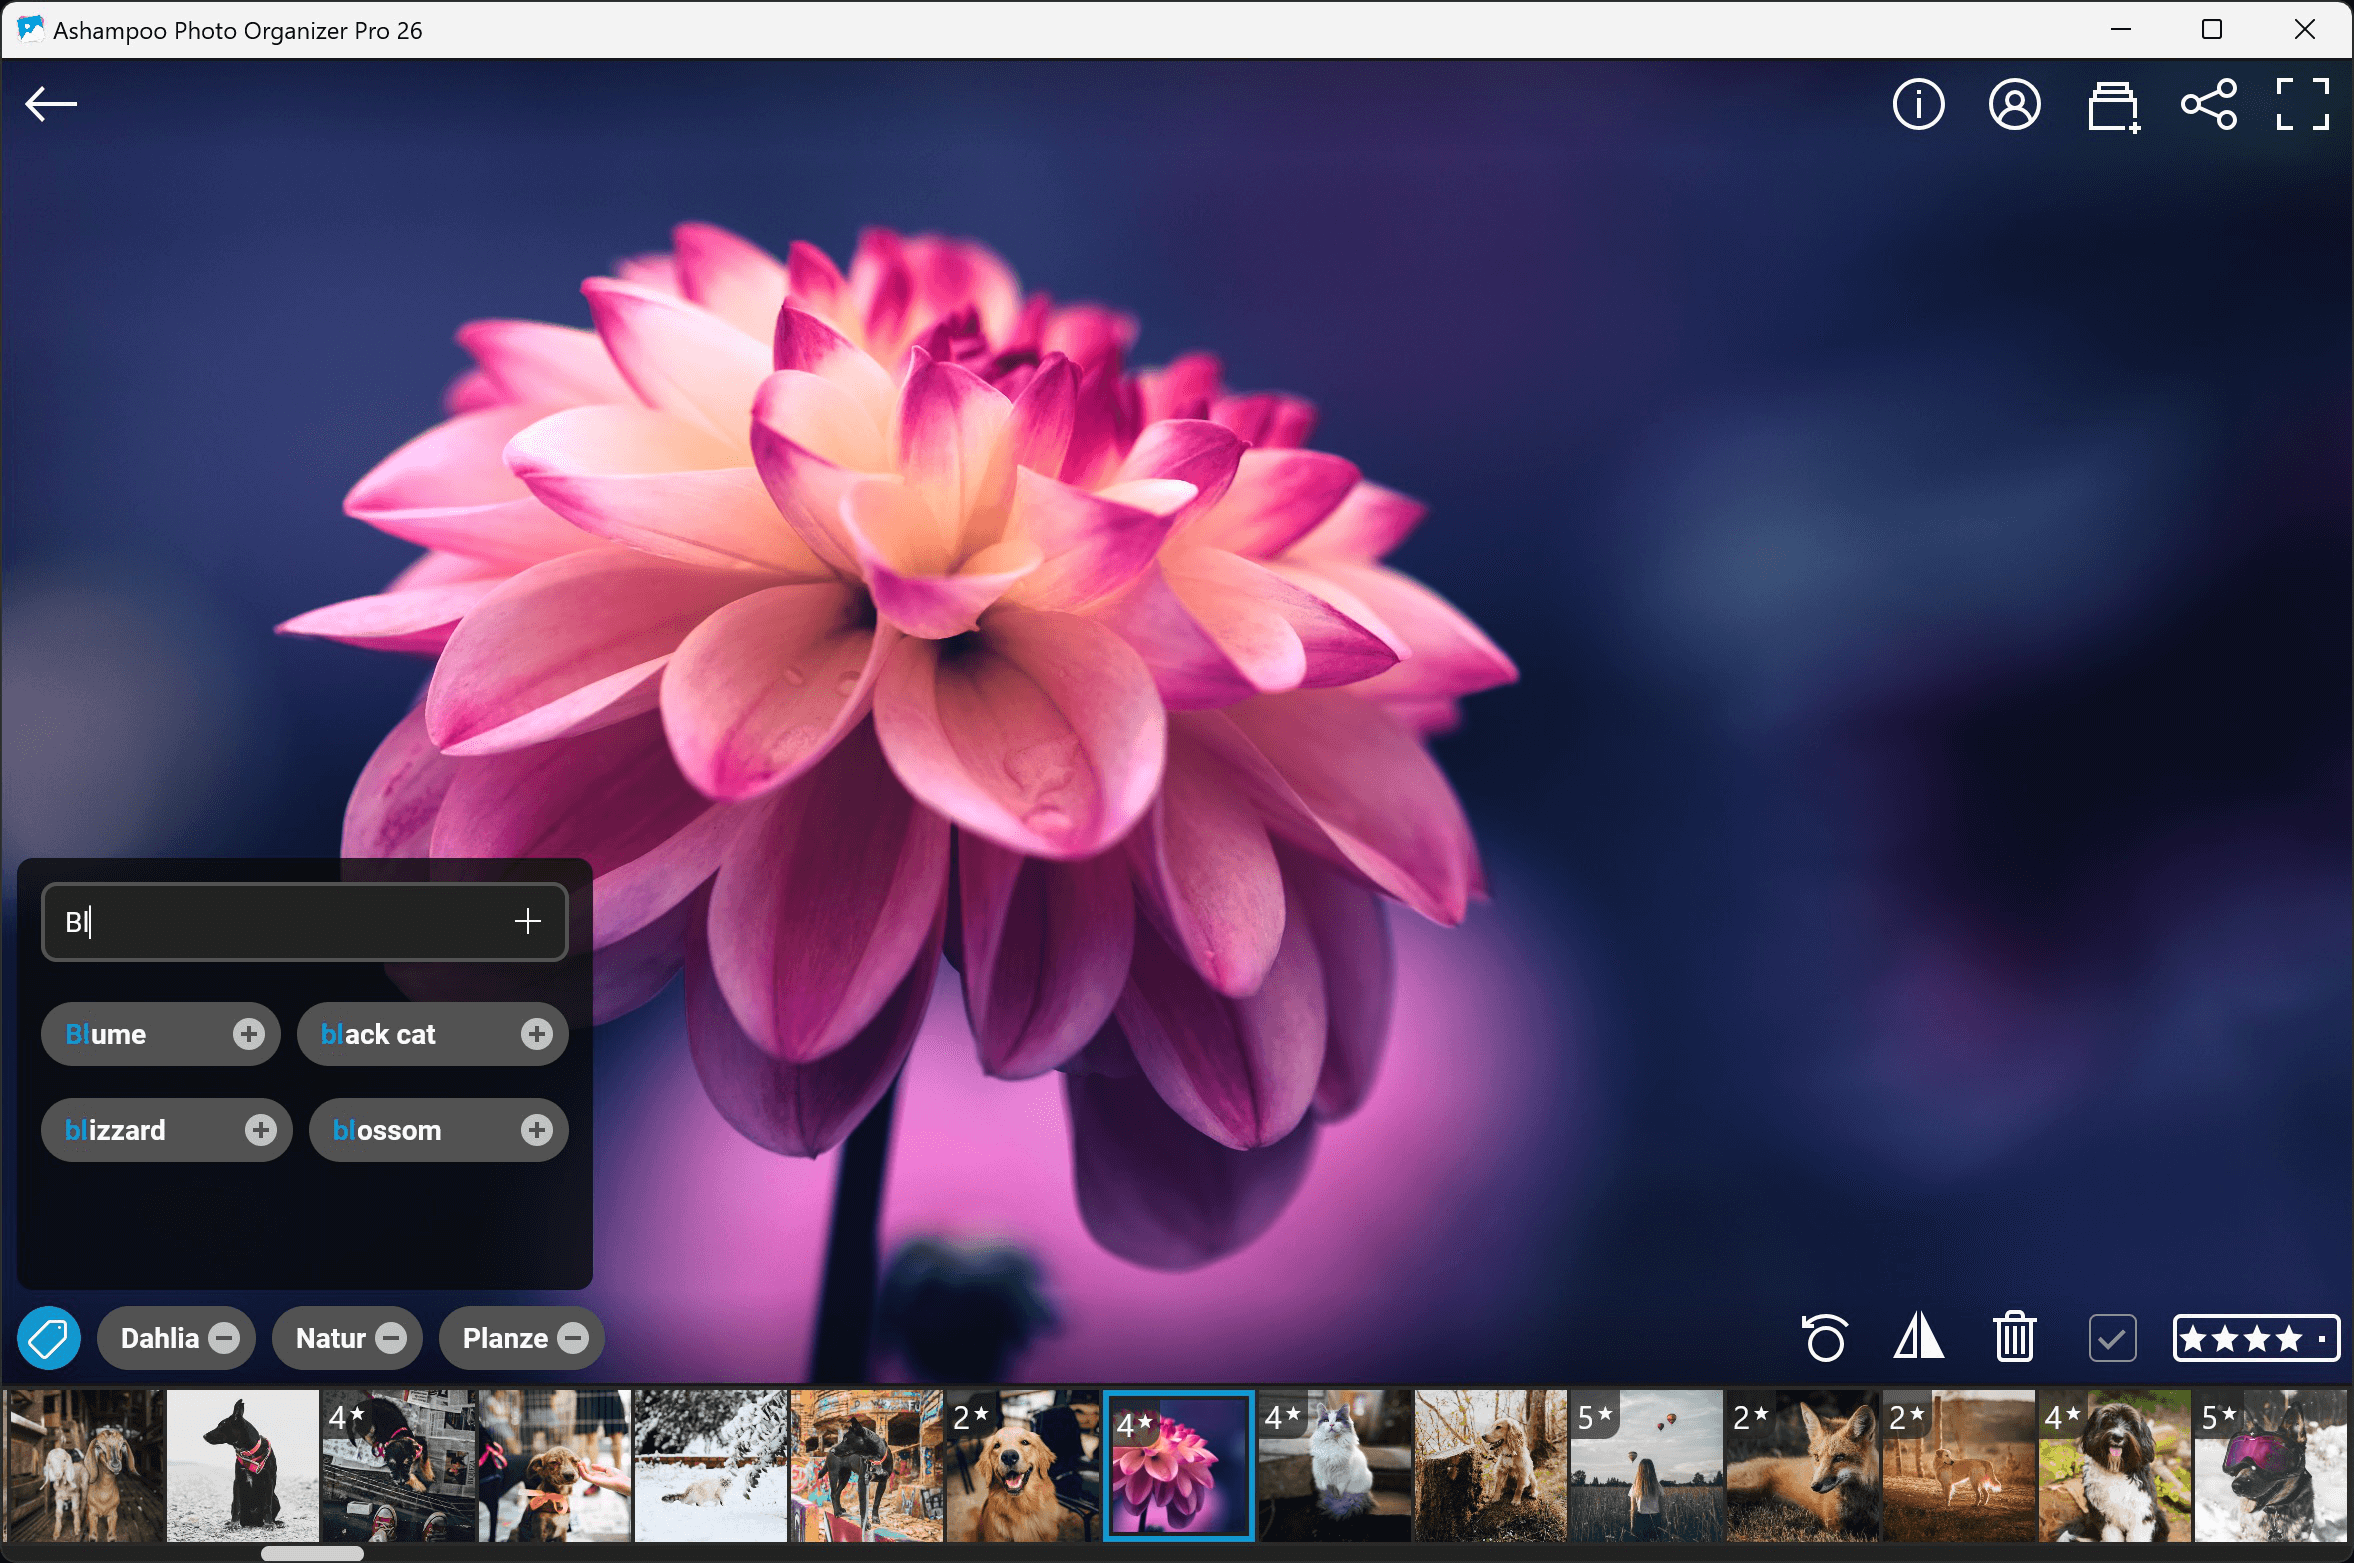Add the suggested tag Blume
Viewport: 2354px width, 1563px height.
(249, 1034)
